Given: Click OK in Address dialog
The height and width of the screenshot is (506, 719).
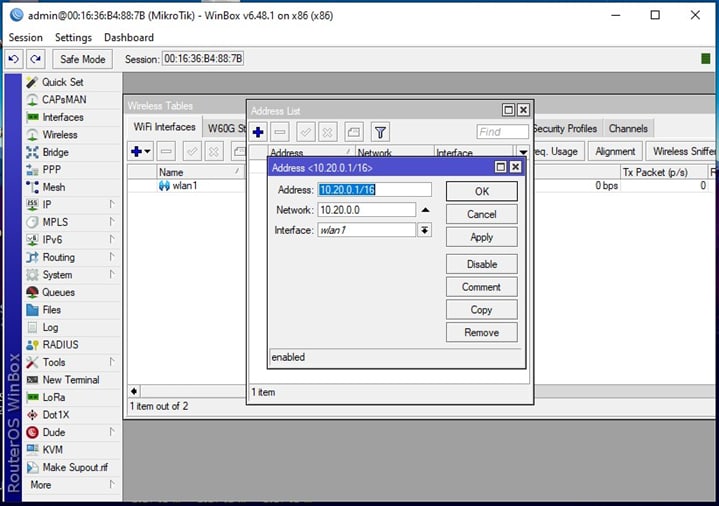Looking at the screenshot, I should (482, 191).
